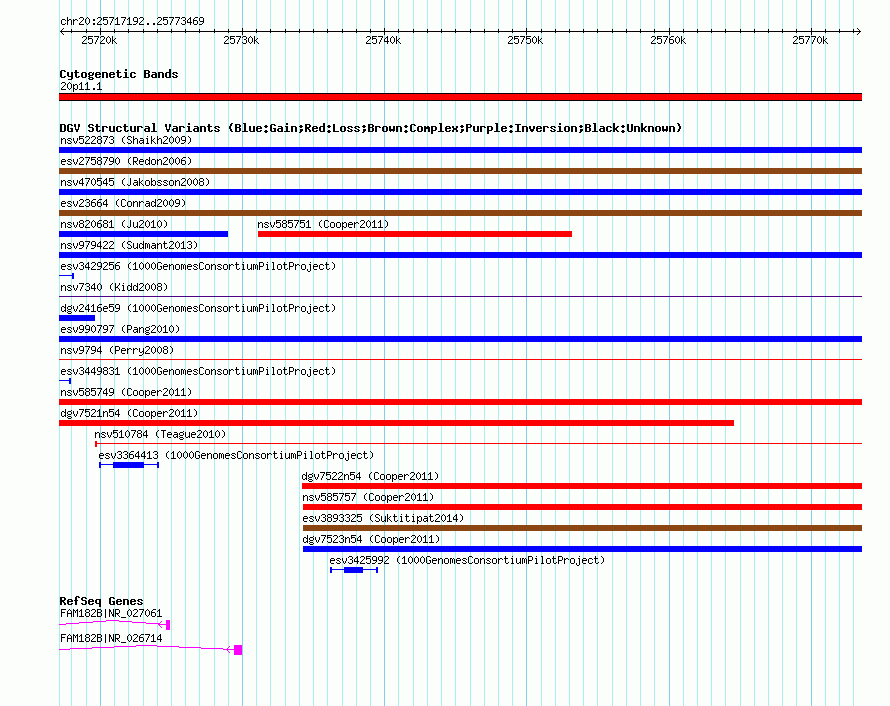Click the 25730k ruler tick label
Viewport: 890px width, 706px height.
pos(241,40)
